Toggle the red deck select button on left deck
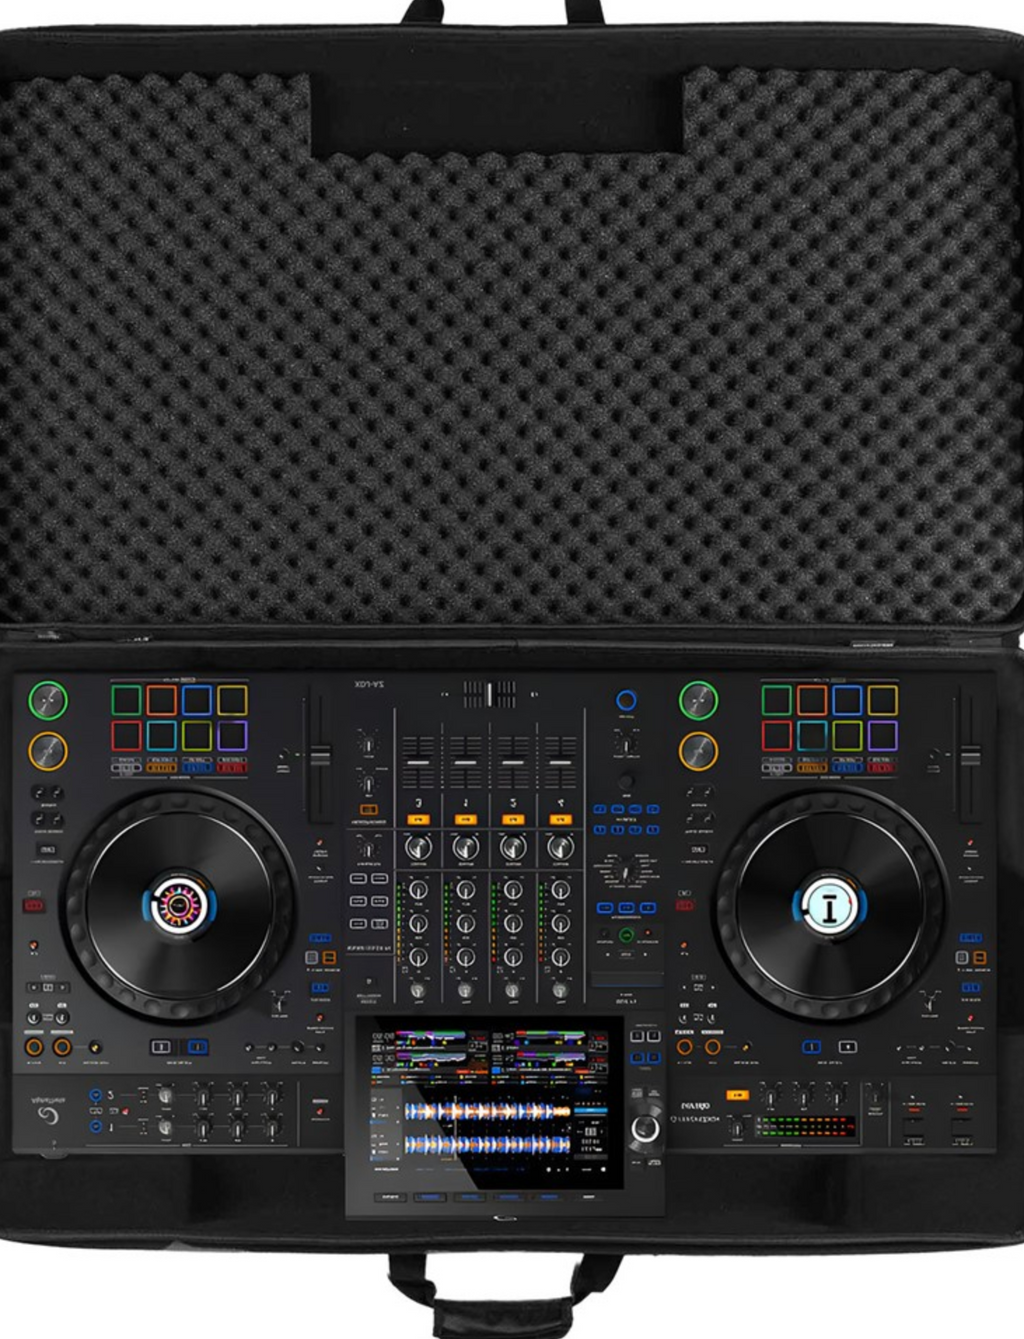This screenshot has height=1339, width=1024. tap(33, 904)
